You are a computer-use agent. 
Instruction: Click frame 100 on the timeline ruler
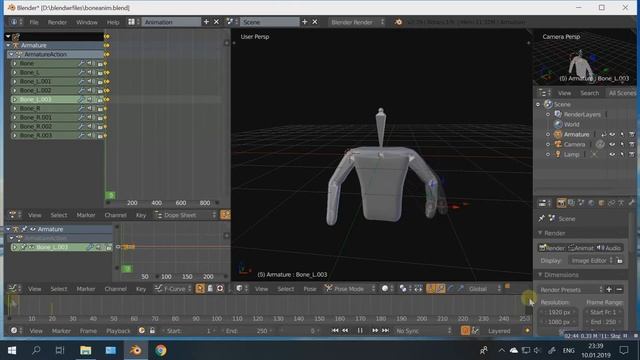(x=216, y=318)
